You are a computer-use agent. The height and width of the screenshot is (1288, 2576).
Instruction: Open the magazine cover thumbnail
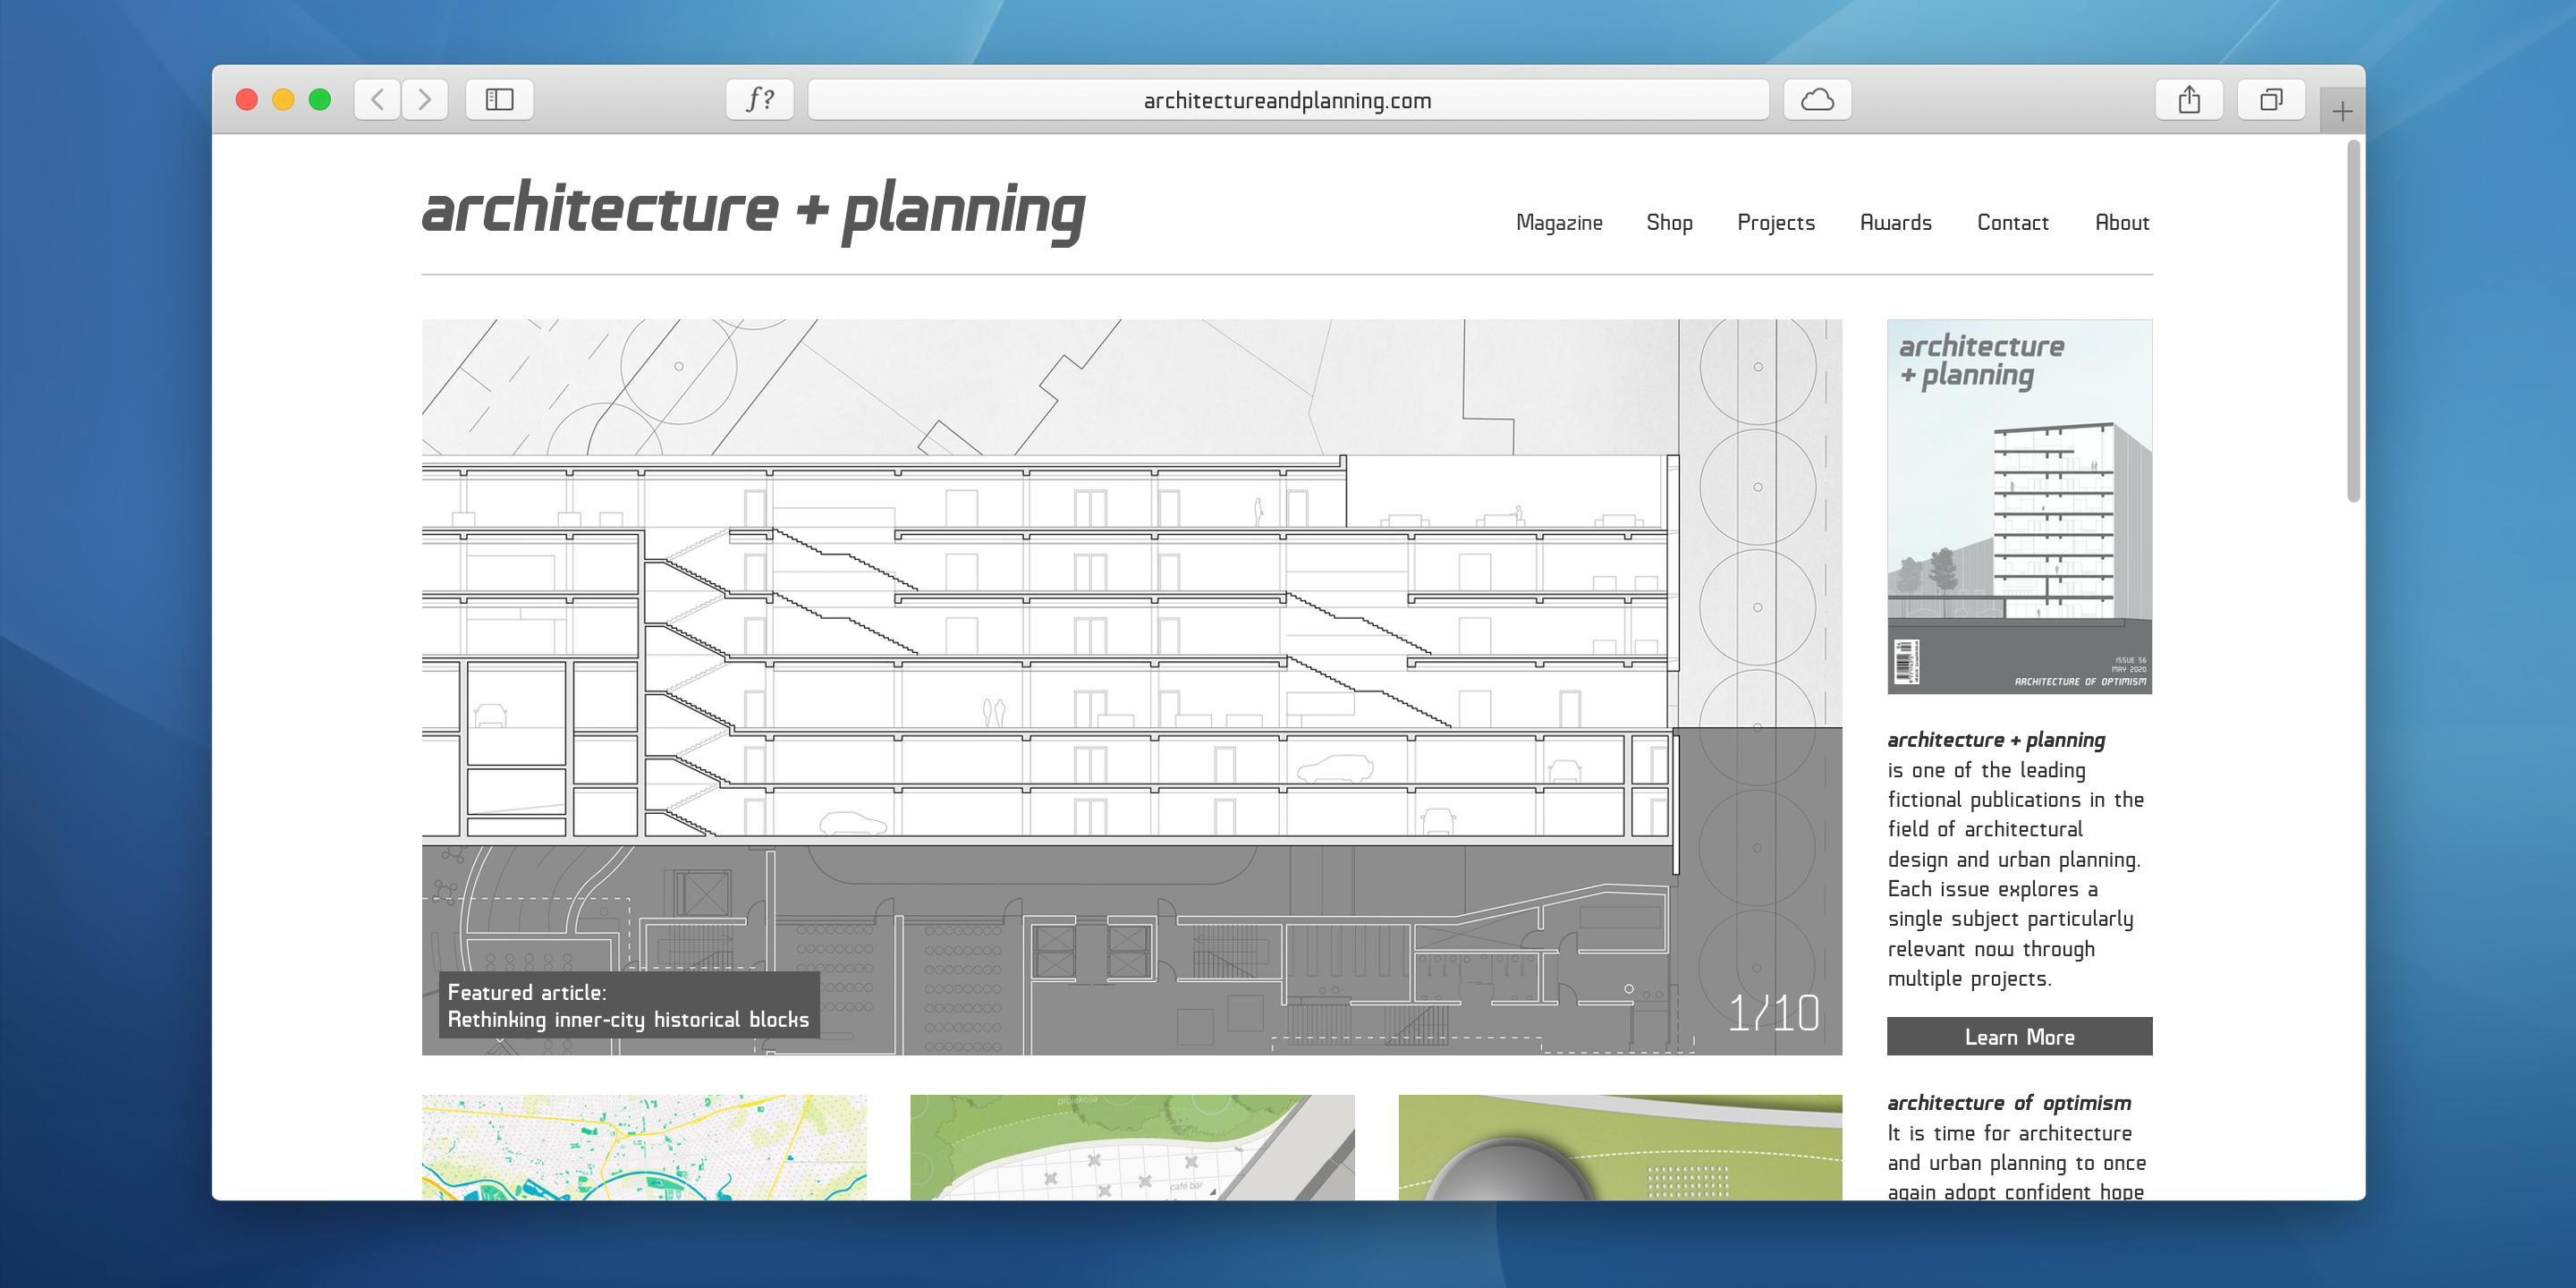click(2019, 506)
